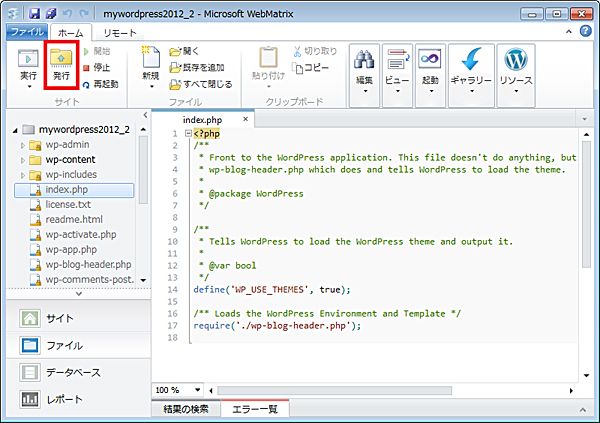Click the editor scroll right arrow
Image resolution: width=600 pixels, height=423 pixels.
(x=571, y=390)
